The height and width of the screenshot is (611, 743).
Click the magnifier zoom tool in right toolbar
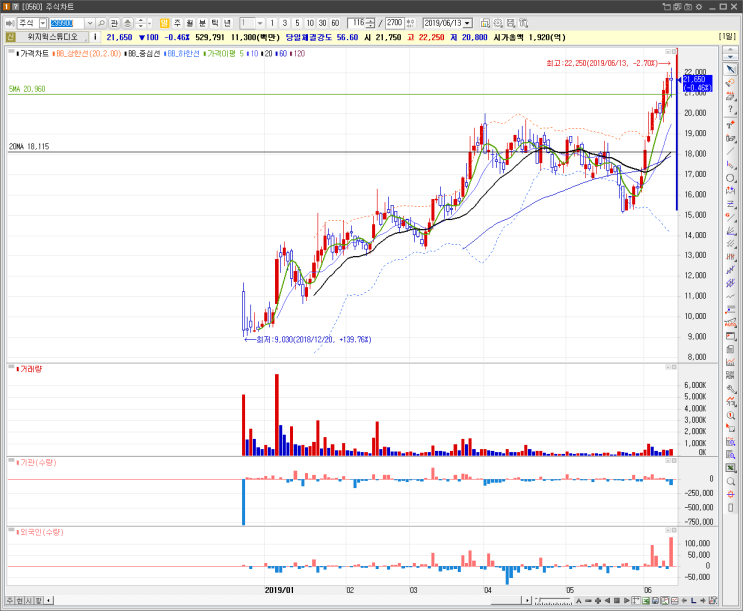pyautogui.click(x=730, y=481)
